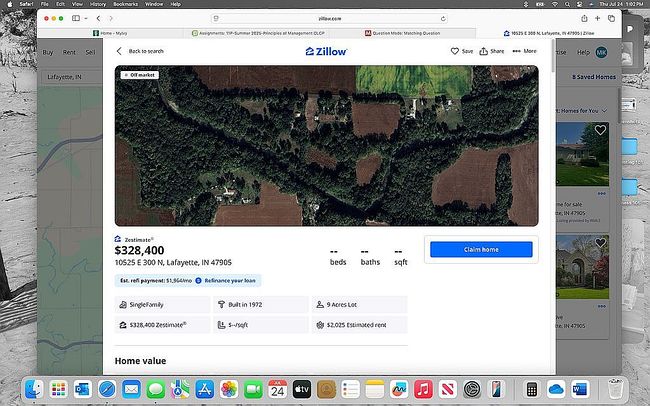Open Apple TV from the dock
Screen dimensions: 650x406
[302, 389]
